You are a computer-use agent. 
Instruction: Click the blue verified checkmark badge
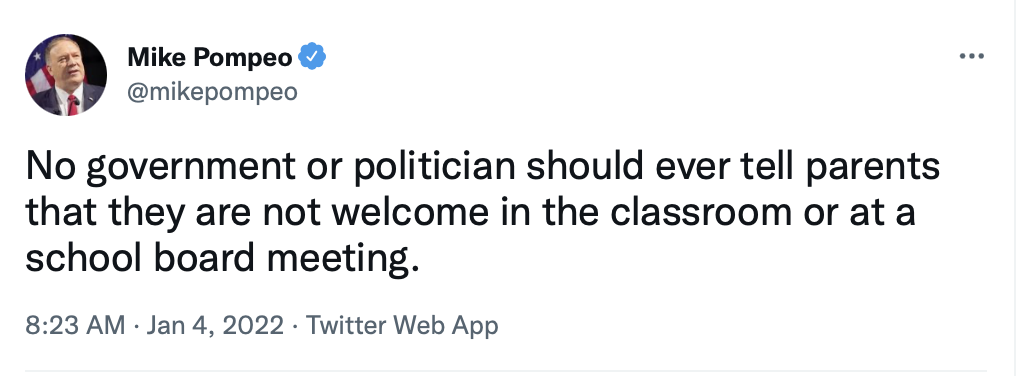[x=312, y=58]
